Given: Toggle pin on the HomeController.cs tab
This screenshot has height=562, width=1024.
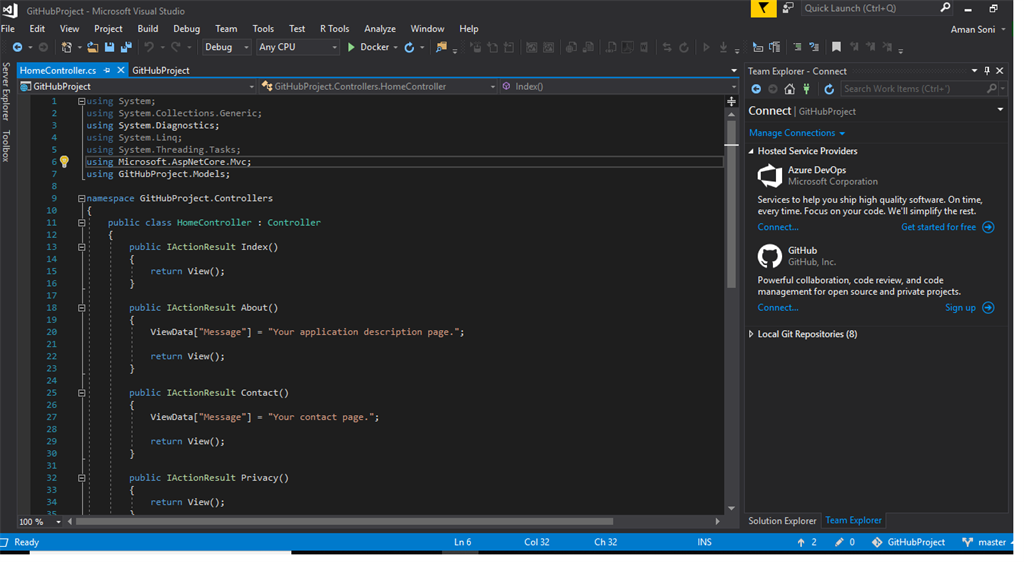Looking at the screenshot, I should [x=107, y=70].
